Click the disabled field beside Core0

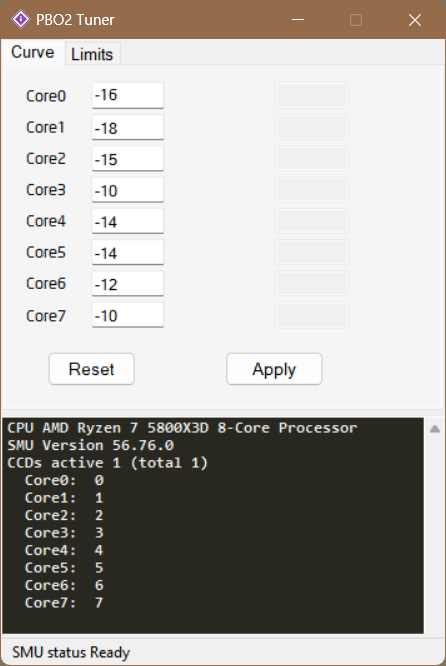click(x=312, y=95)
